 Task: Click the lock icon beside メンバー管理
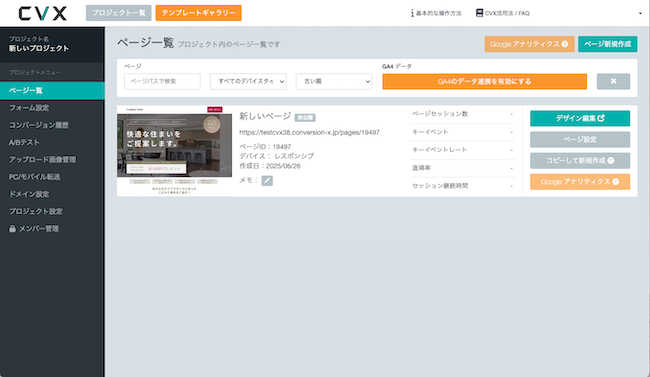pos(12,229)
